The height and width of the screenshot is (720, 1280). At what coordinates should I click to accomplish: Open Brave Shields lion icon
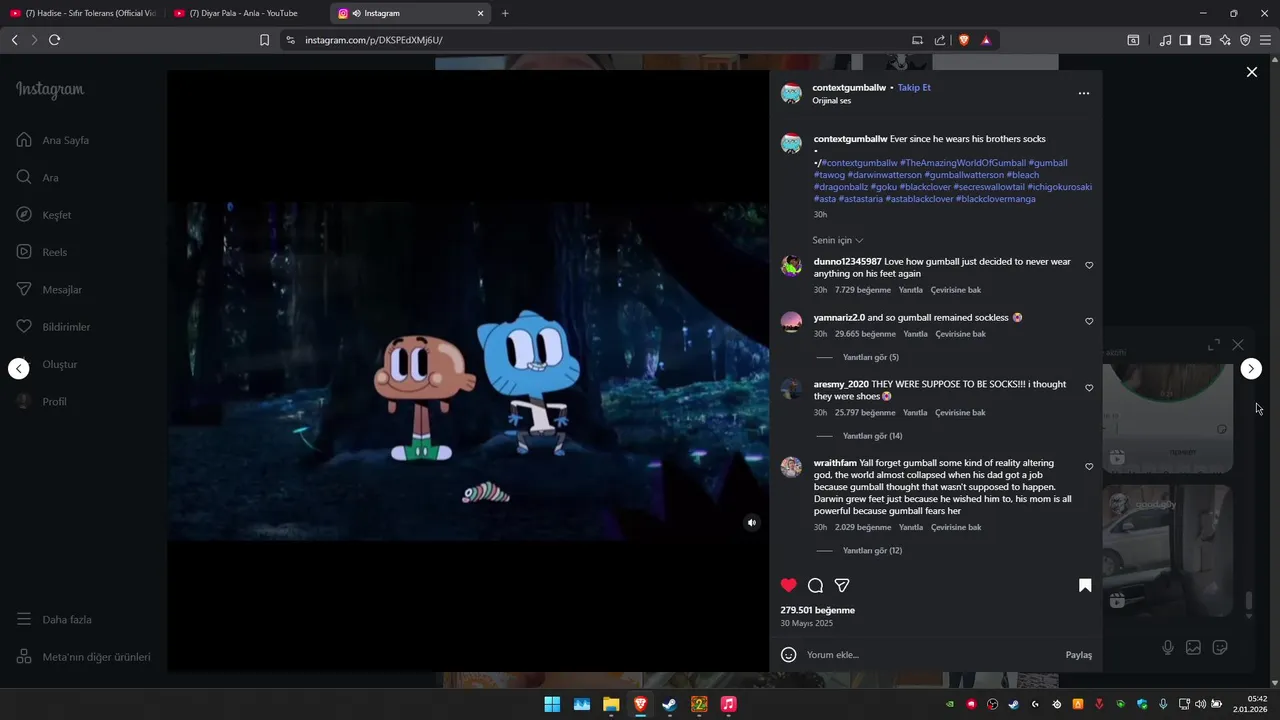pyautogui.click(x=964, y=40)
